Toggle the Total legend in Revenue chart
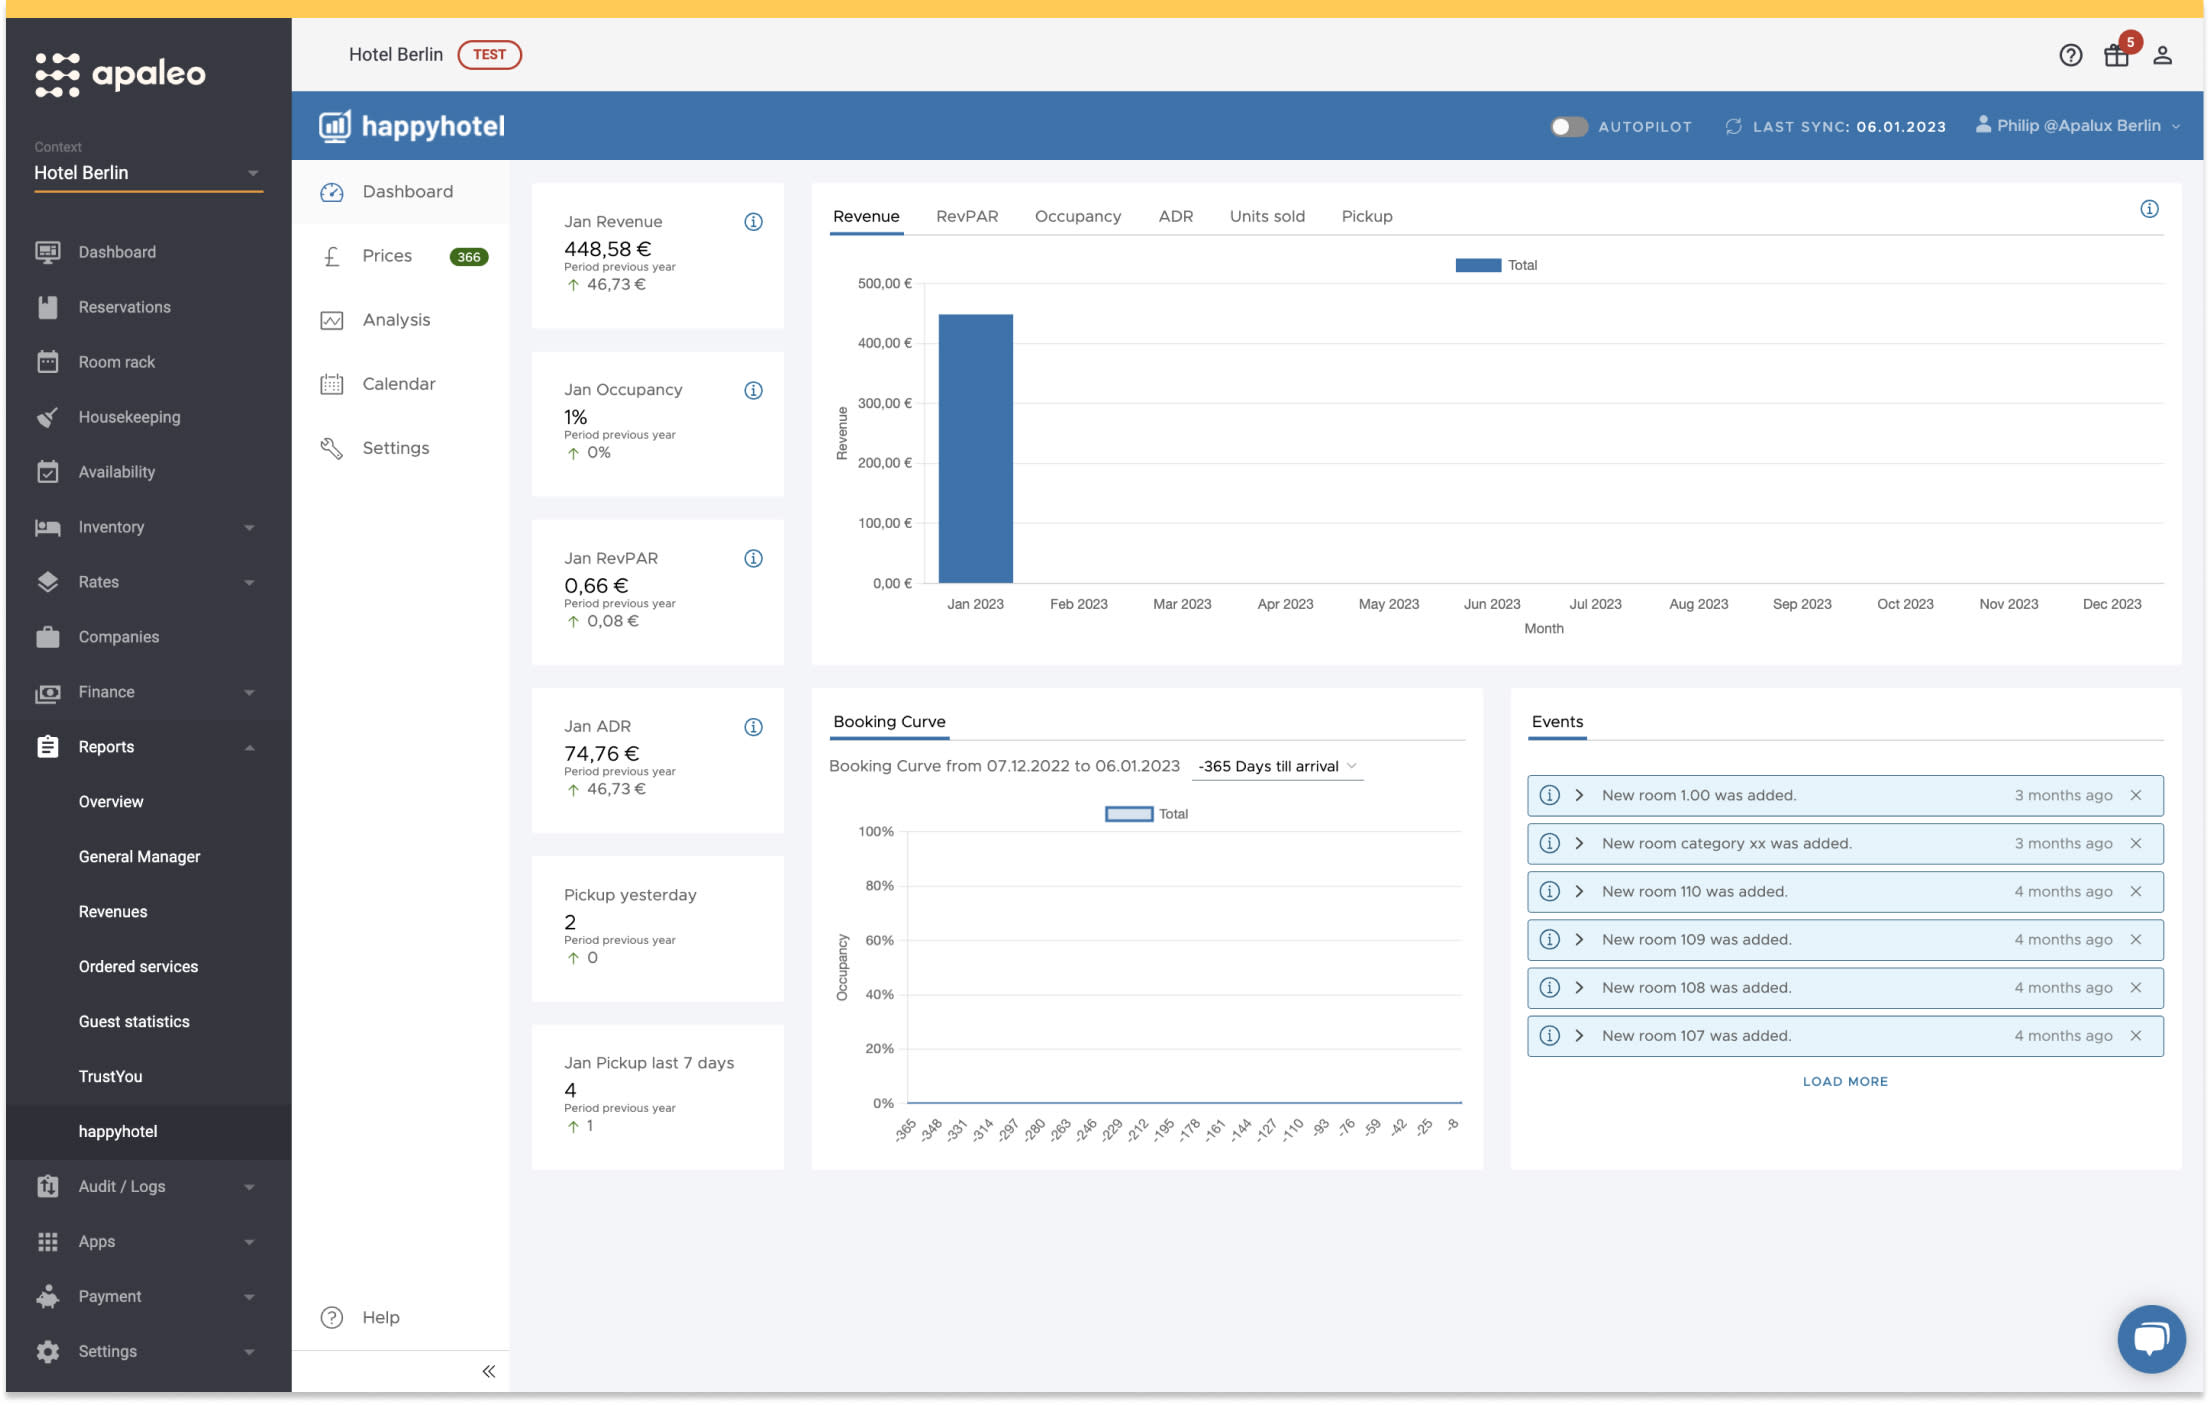 point(1496,265)
